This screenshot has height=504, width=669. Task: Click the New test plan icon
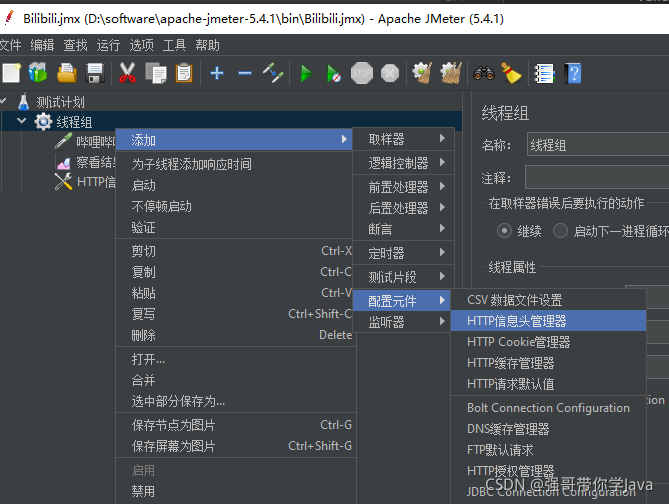click(x=11, y=73)
